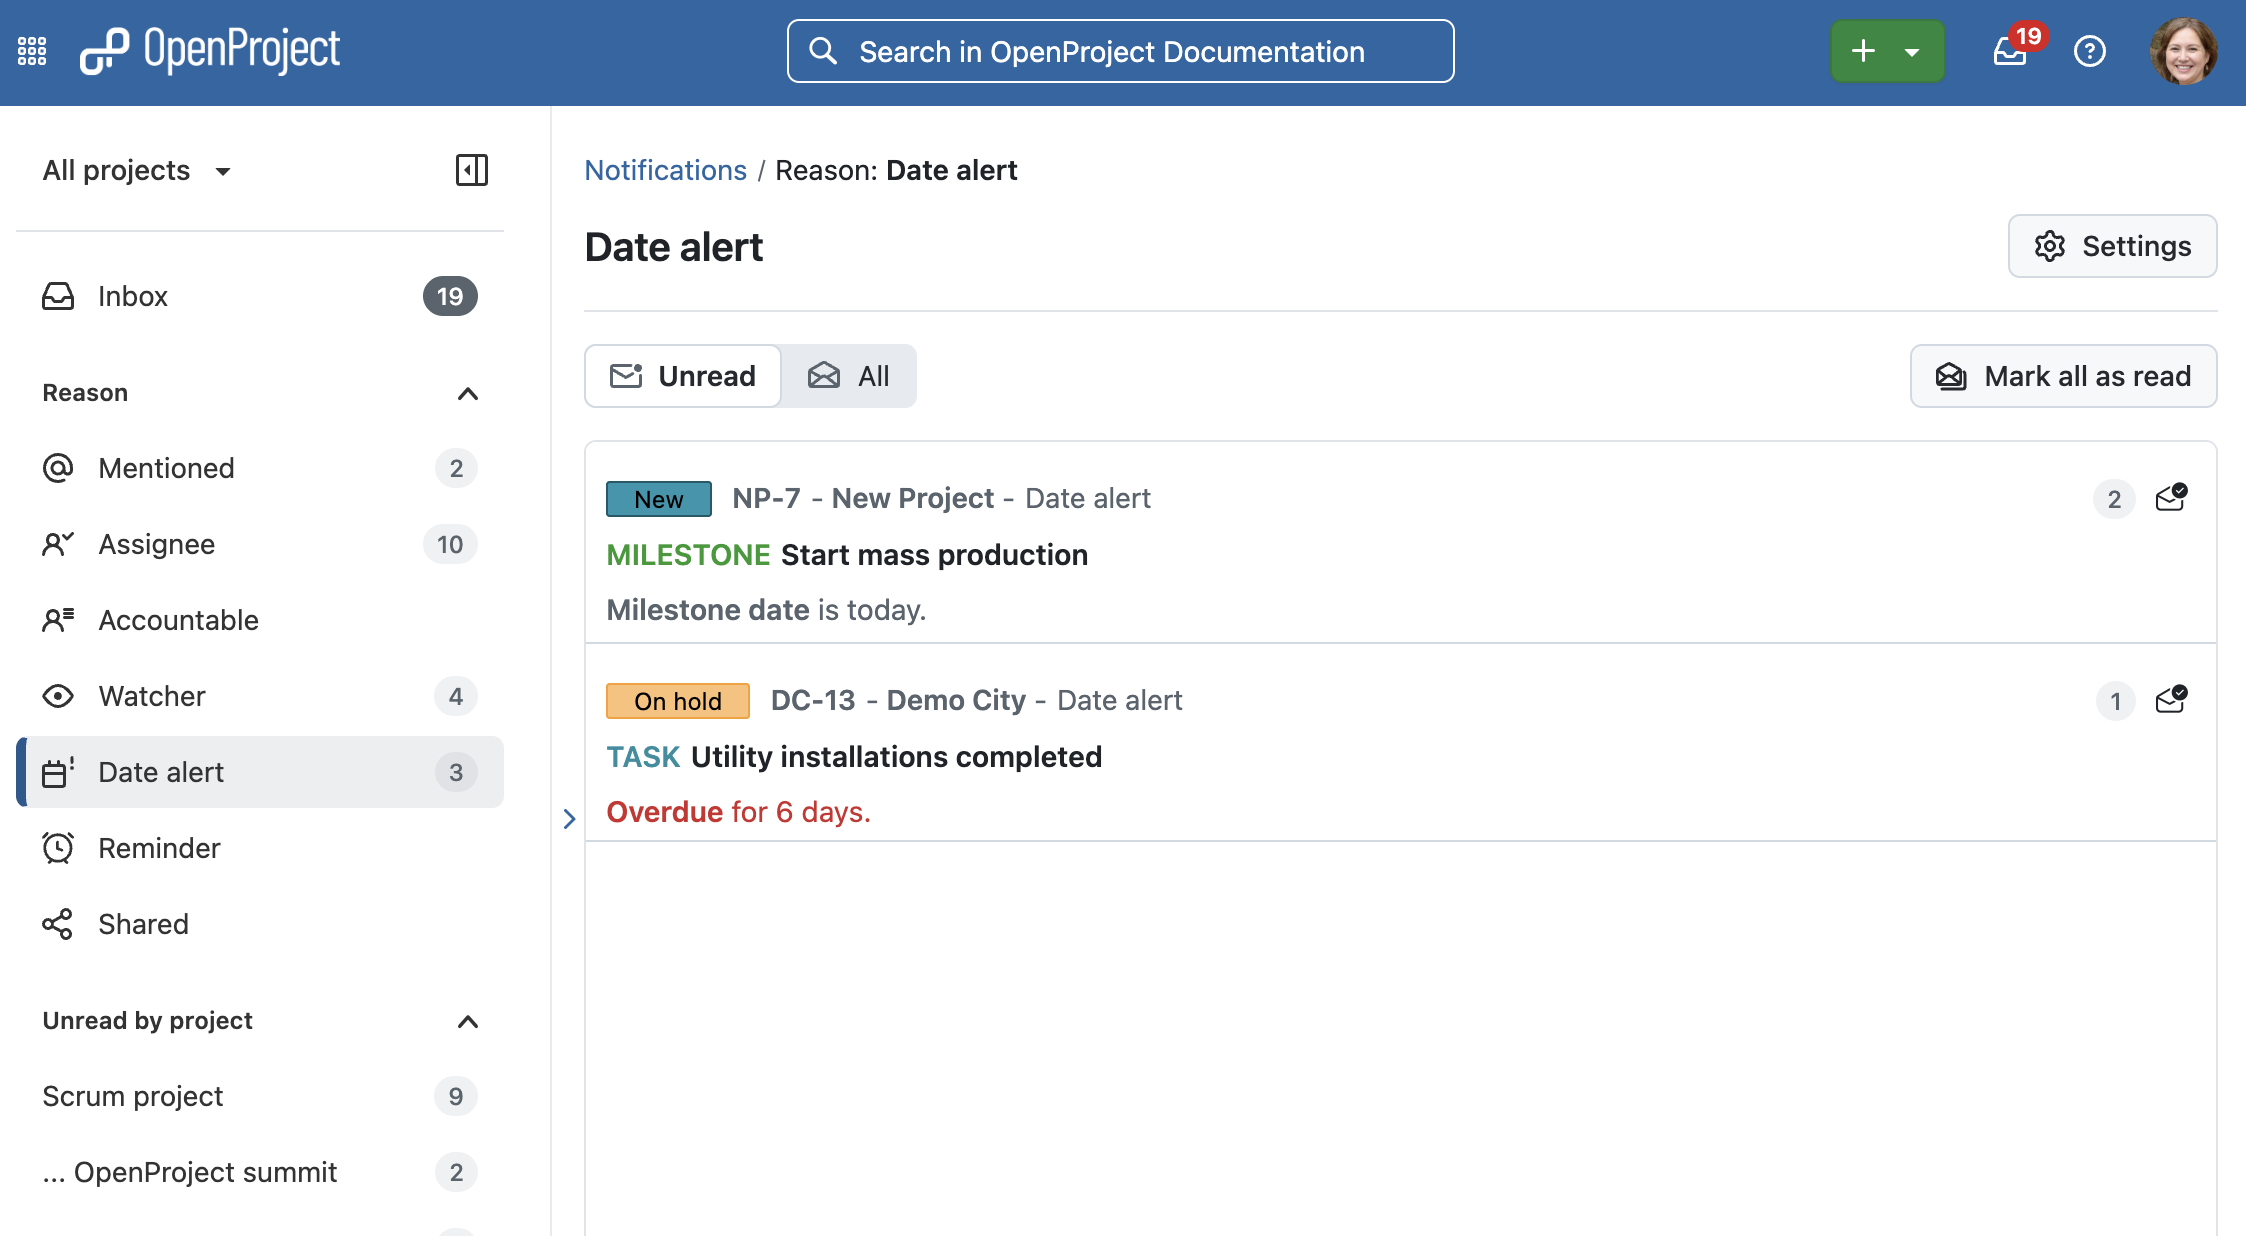Click the Assignee count badge 10

(x=450, y=544)
